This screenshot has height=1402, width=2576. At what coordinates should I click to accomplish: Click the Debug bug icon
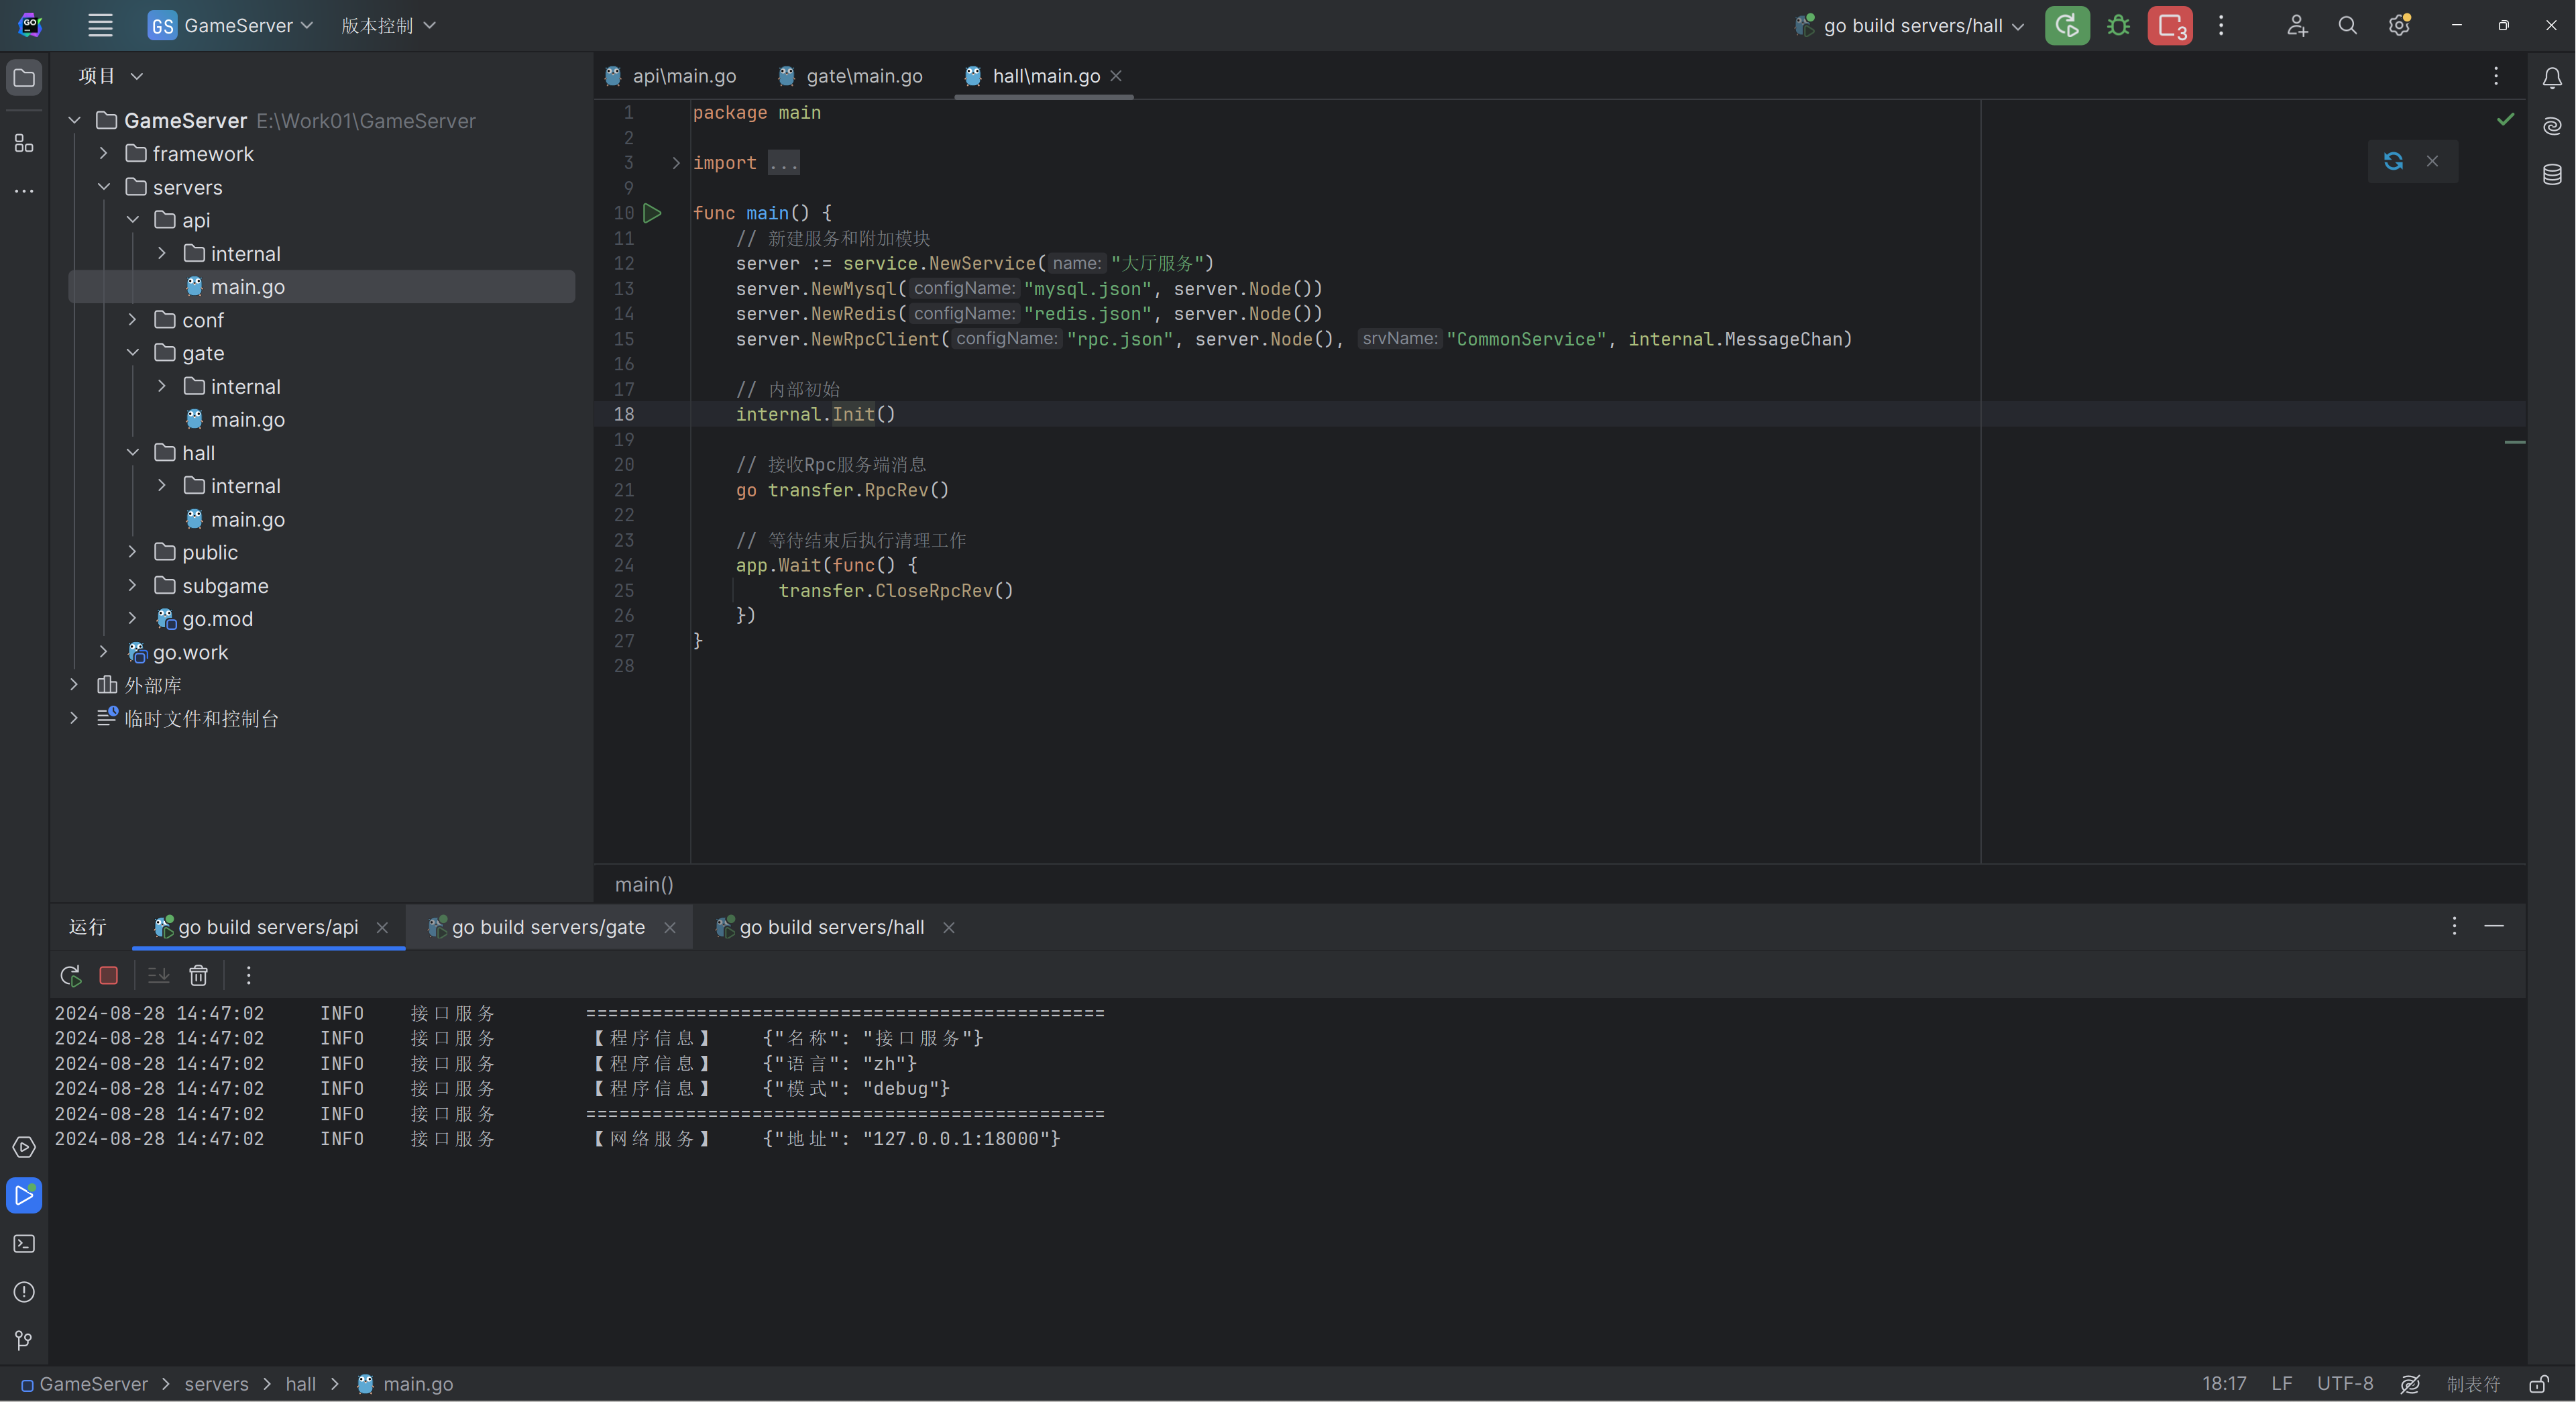tap(2118, 26)
